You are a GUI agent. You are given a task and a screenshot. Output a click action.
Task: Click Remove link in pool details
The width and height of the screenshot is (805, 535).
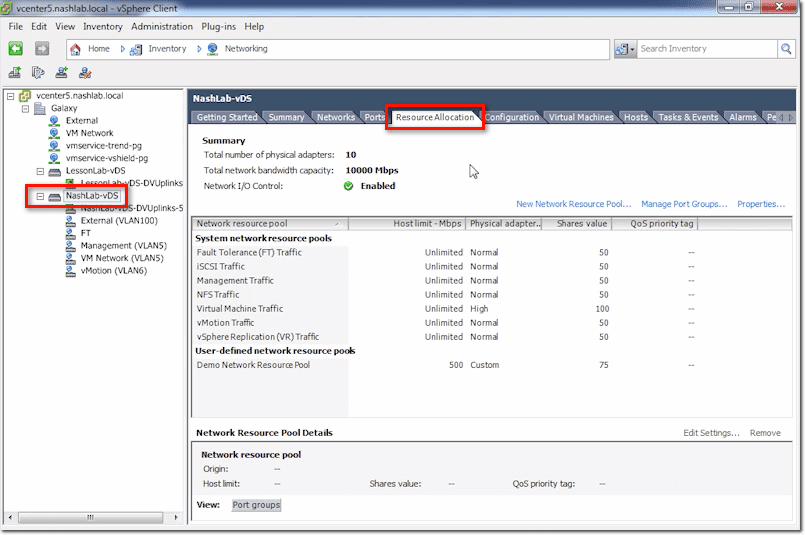(765, 433)
